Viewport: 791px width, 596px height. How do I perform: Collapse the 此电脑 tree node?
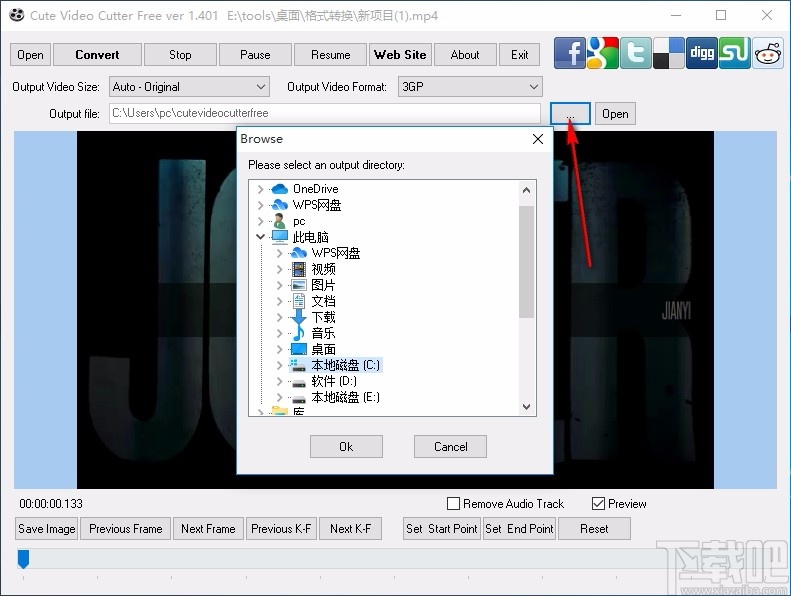(260, 237)
